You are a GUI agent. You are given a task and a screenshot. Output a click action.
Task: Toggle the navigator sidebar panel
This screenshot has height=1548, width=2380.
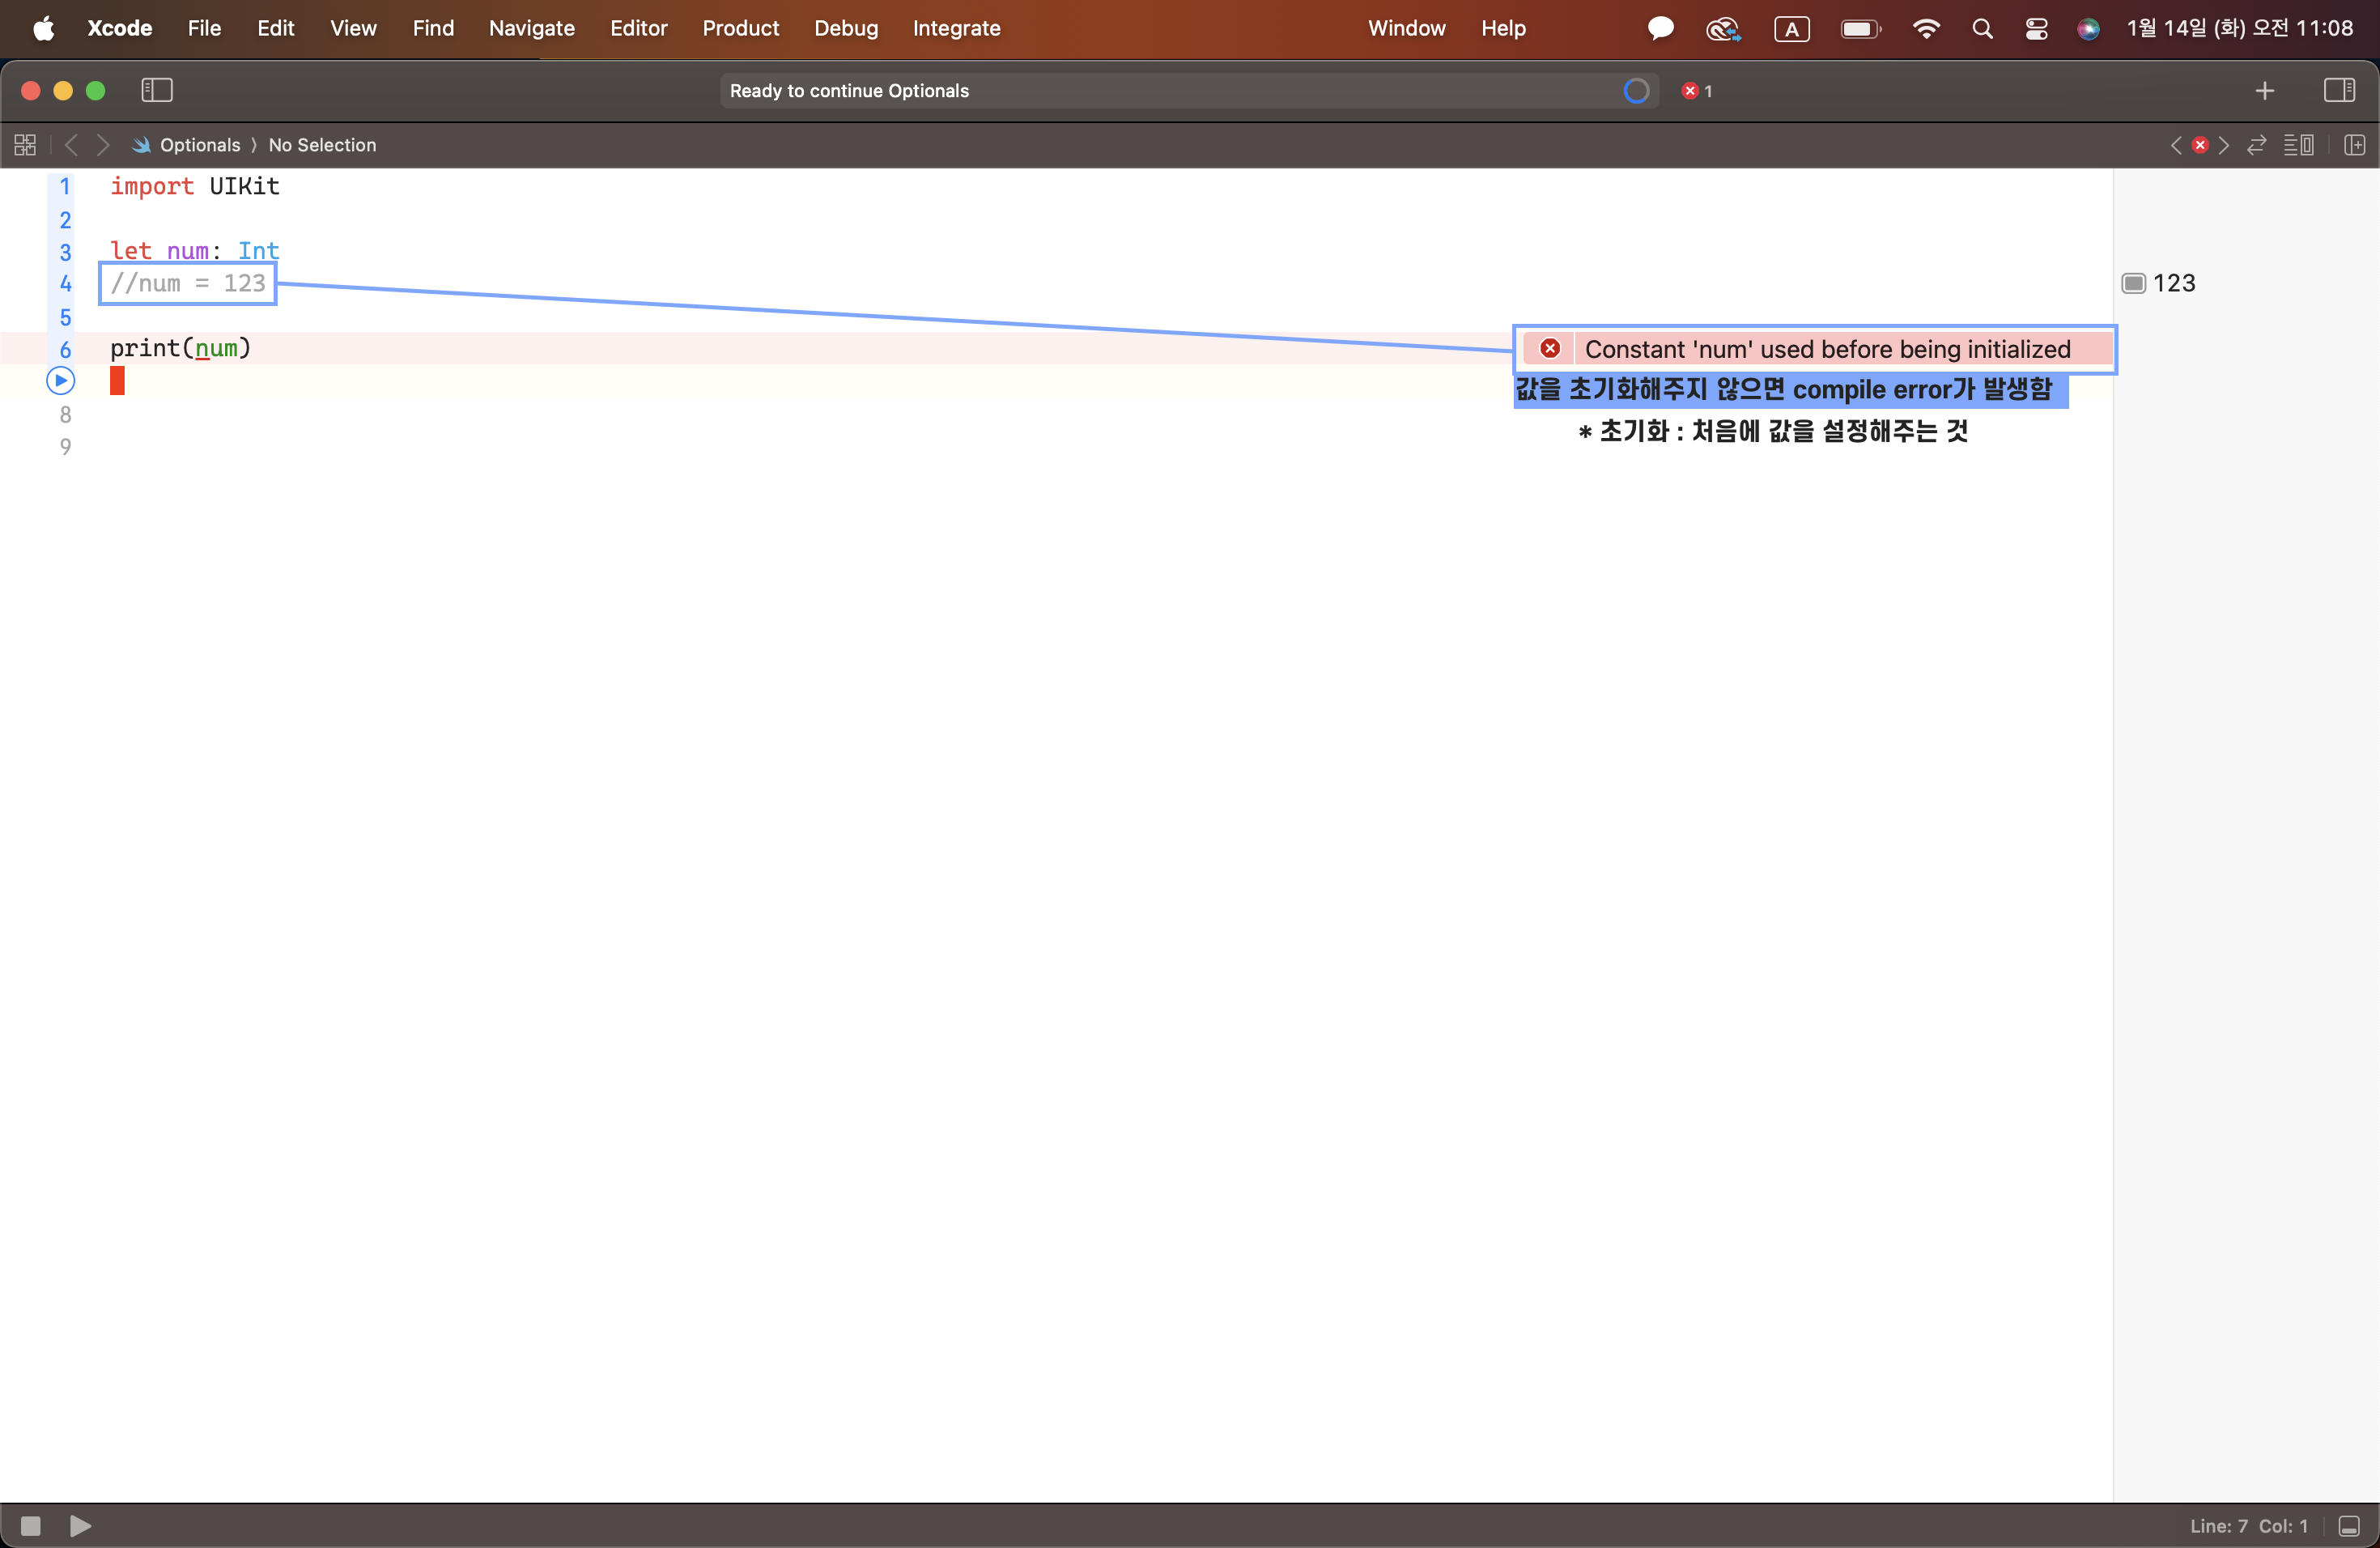point(157,90)
